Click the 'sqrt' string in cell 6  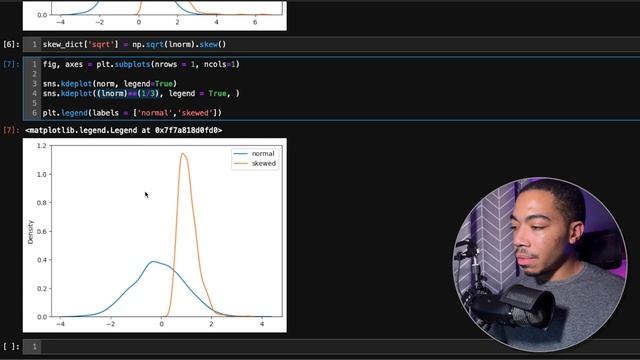click(x=101, y=44)
